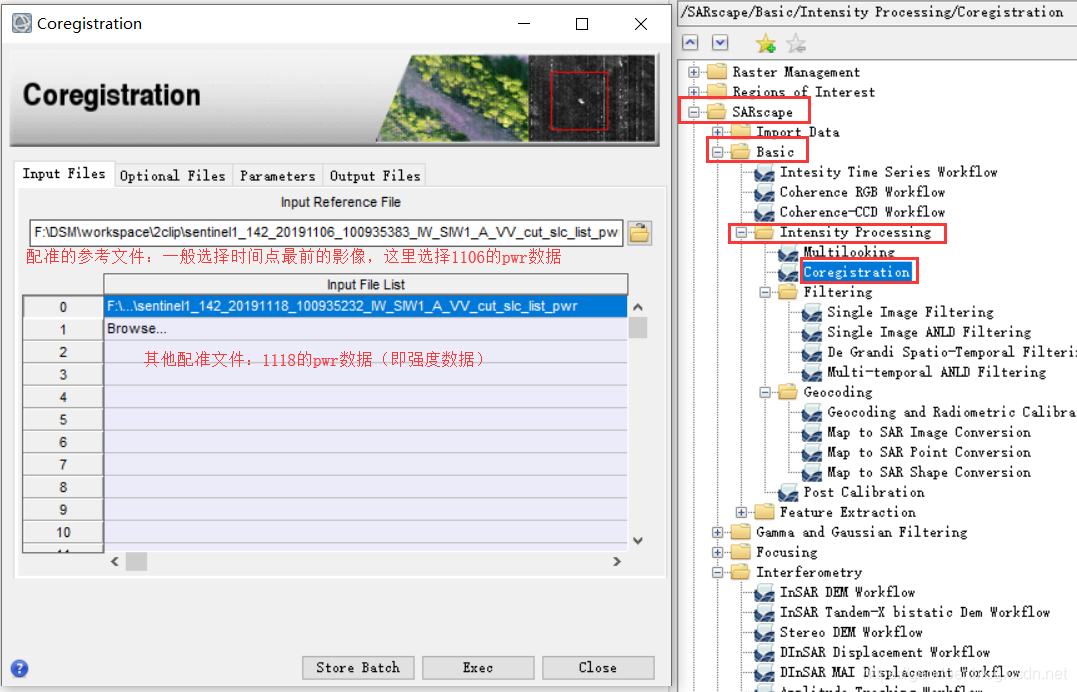Viewport: 1077px width, 692px height.
Task: Open the Input Reference File browse folder icon
Action: [639, 233]
